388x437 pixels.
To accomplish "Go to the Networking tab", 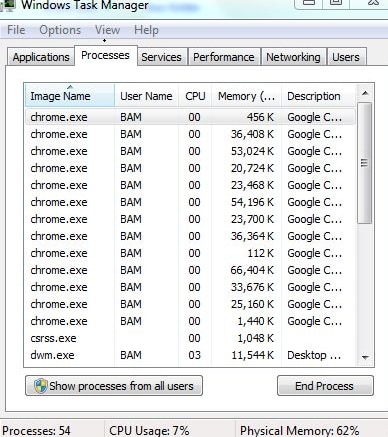I will 293,57.
